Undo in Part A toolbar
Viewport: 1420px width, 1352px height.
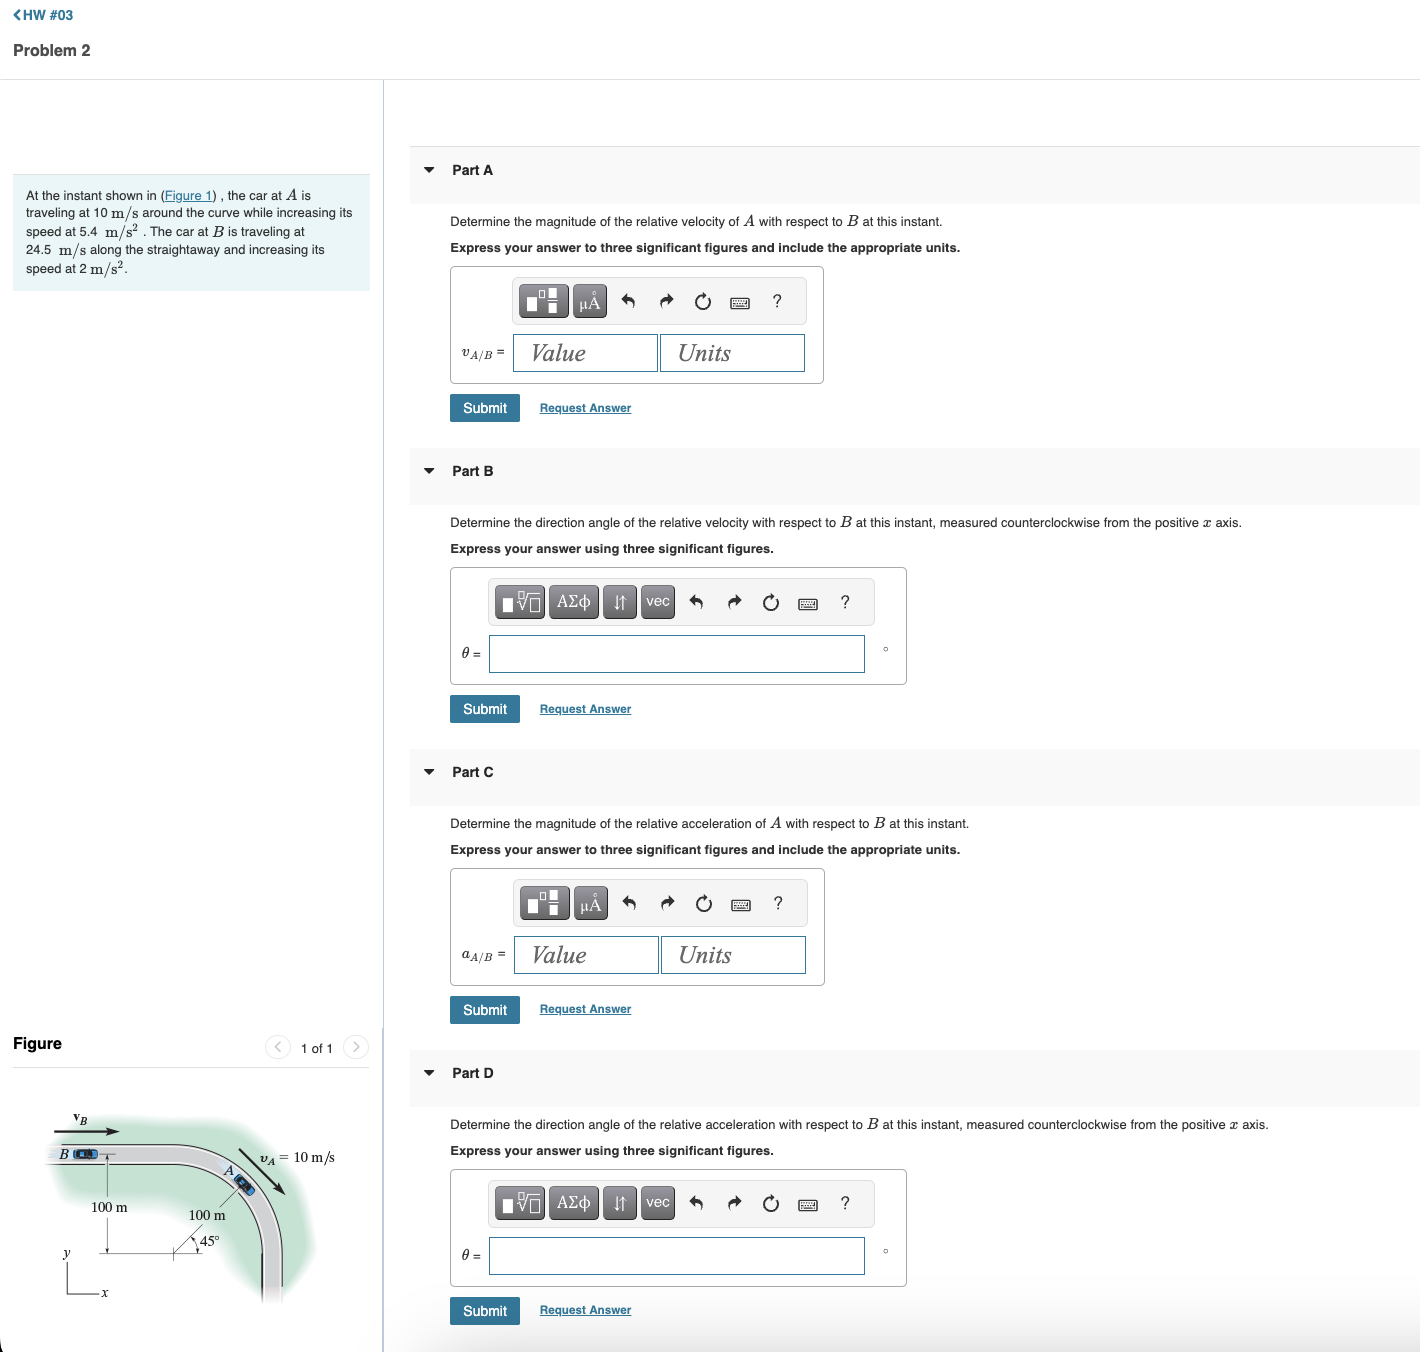point(628,301)
